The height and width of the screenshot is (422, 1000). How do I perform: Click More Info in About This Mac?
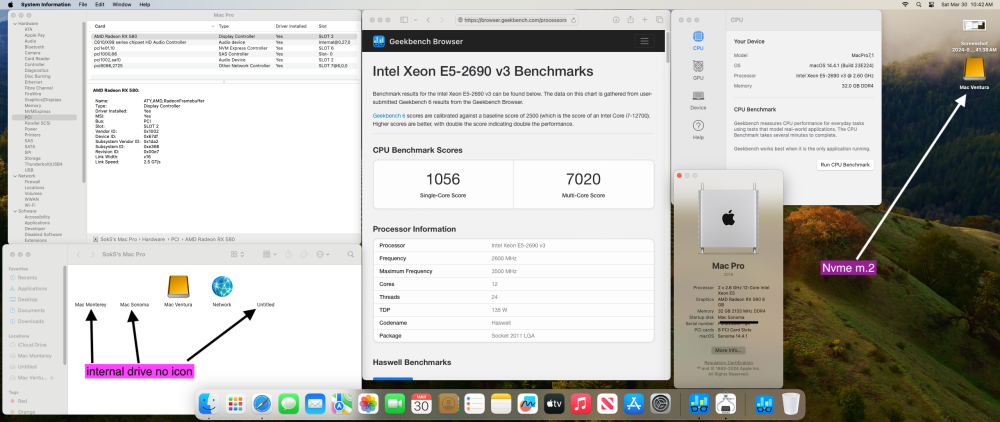coord(728,351)
